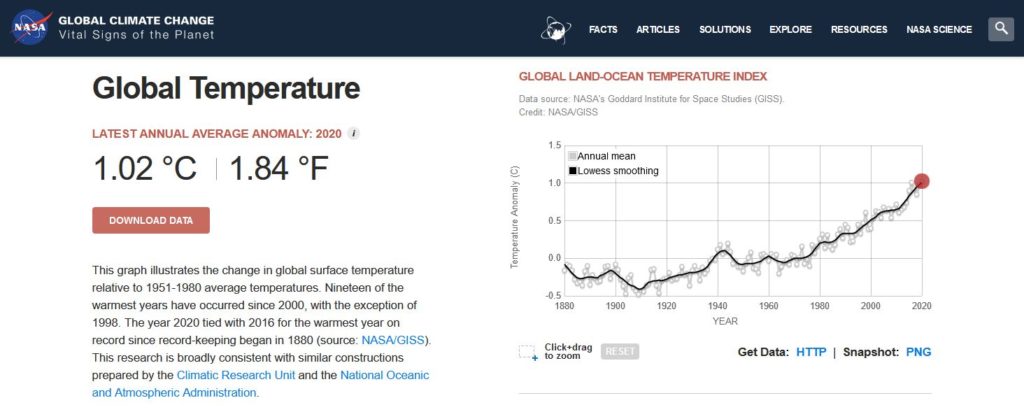Expand the Solutions navigation menu

click(x=725, y=29)
